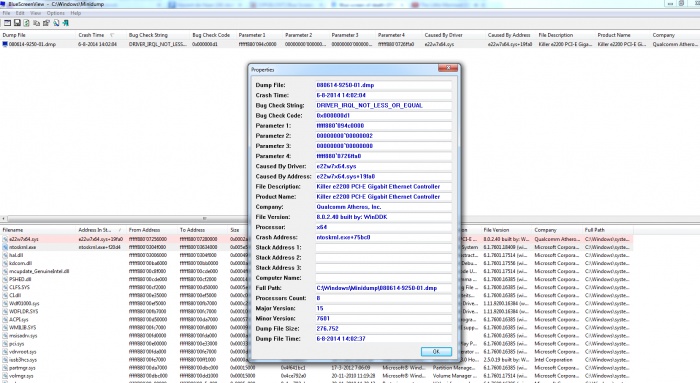Sort by the Crash Time column header
700x383 pixels.
(x=101, y=35)
